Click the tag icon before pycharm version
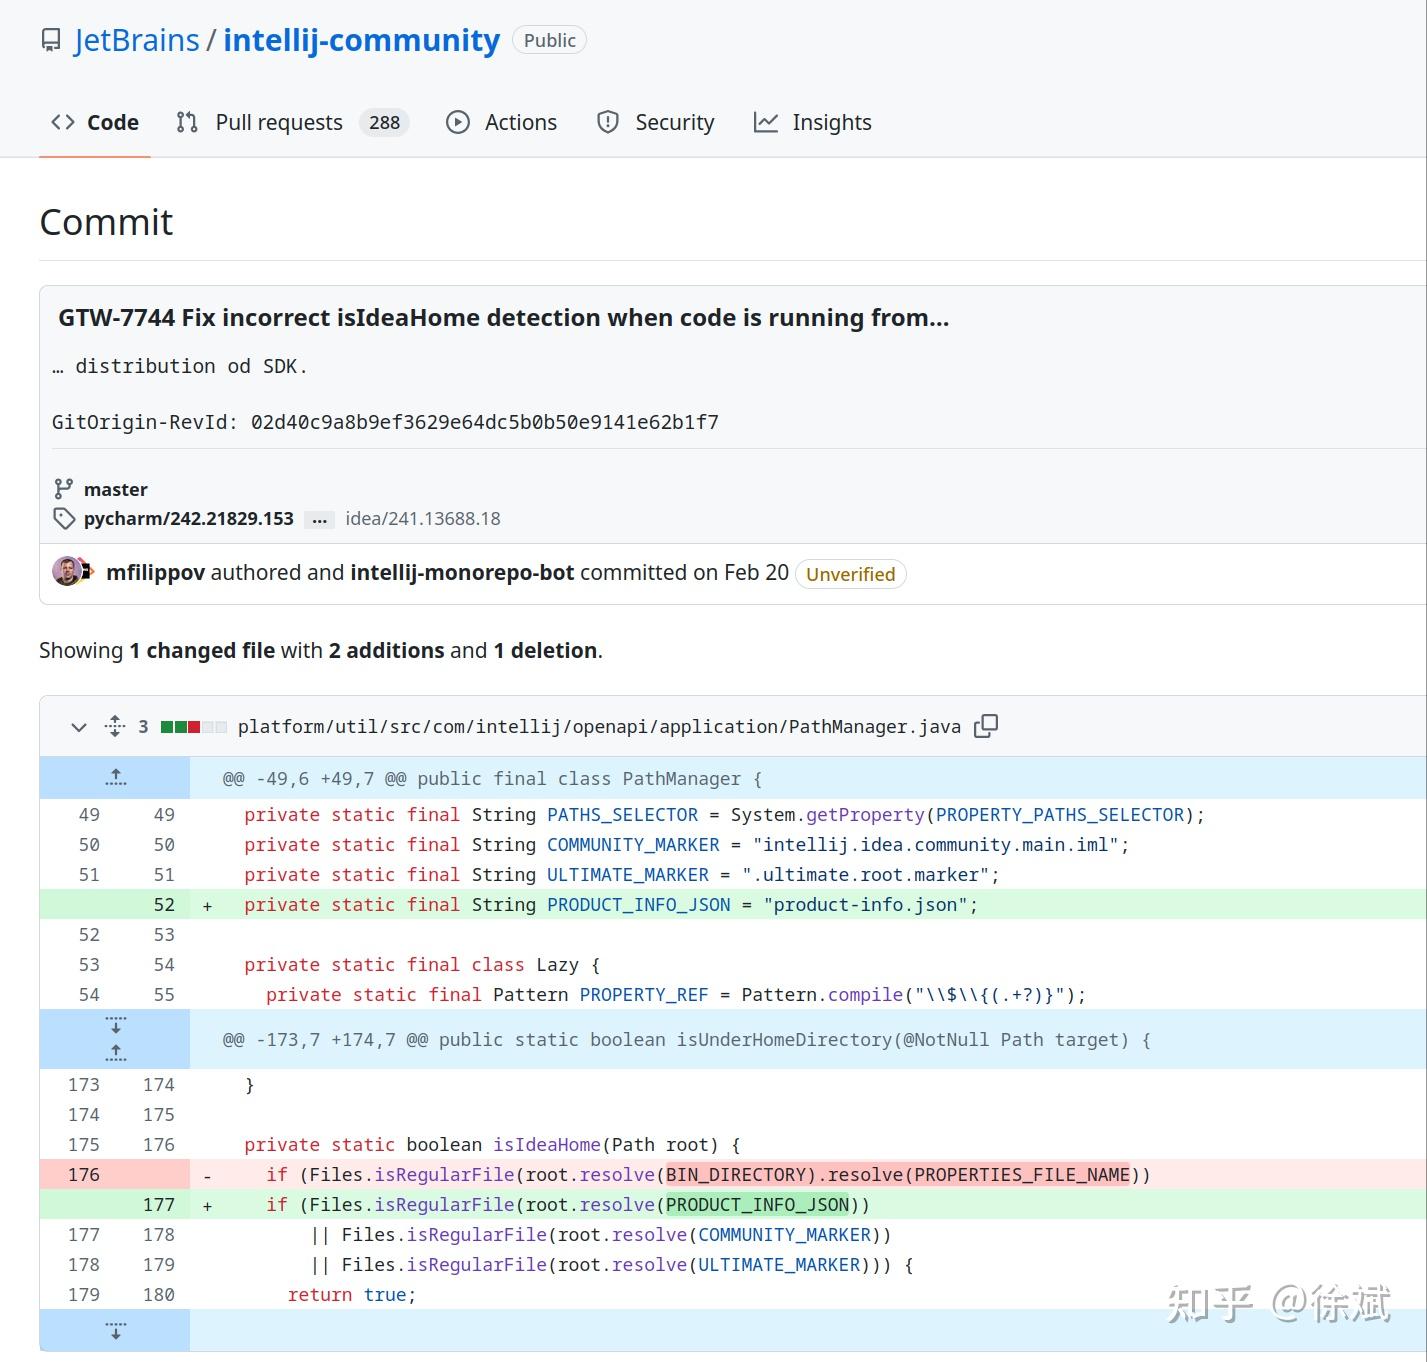Image resolution: width=1427 pixels, height=1362 pixels. [x=63, y=519]
